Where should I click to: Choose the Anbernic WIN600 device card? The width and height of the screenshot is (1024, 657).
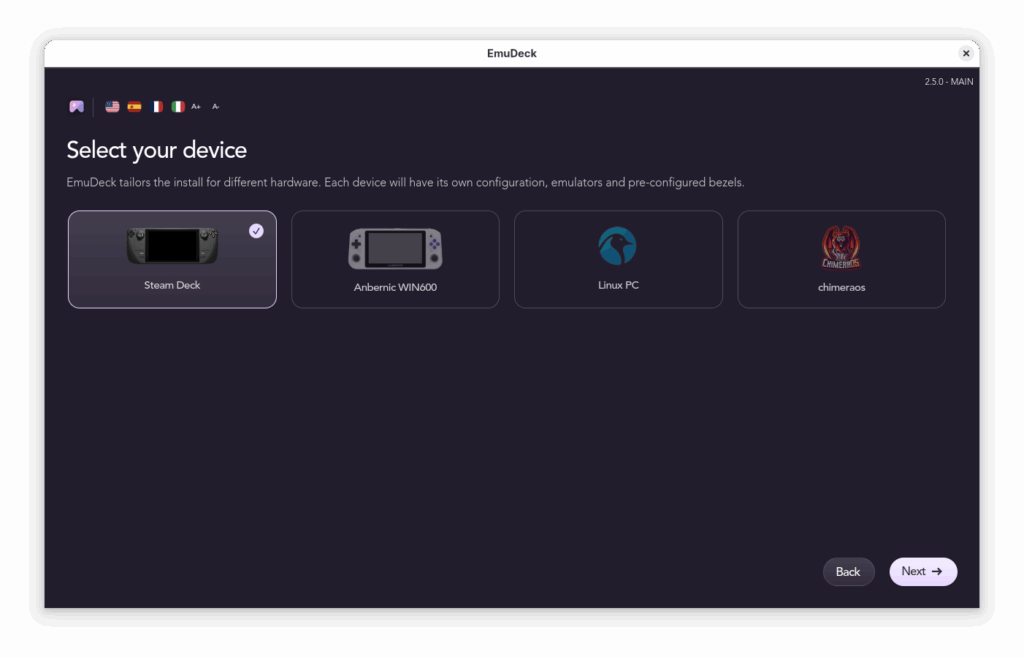pyautogui.click(x=395, y=259)
